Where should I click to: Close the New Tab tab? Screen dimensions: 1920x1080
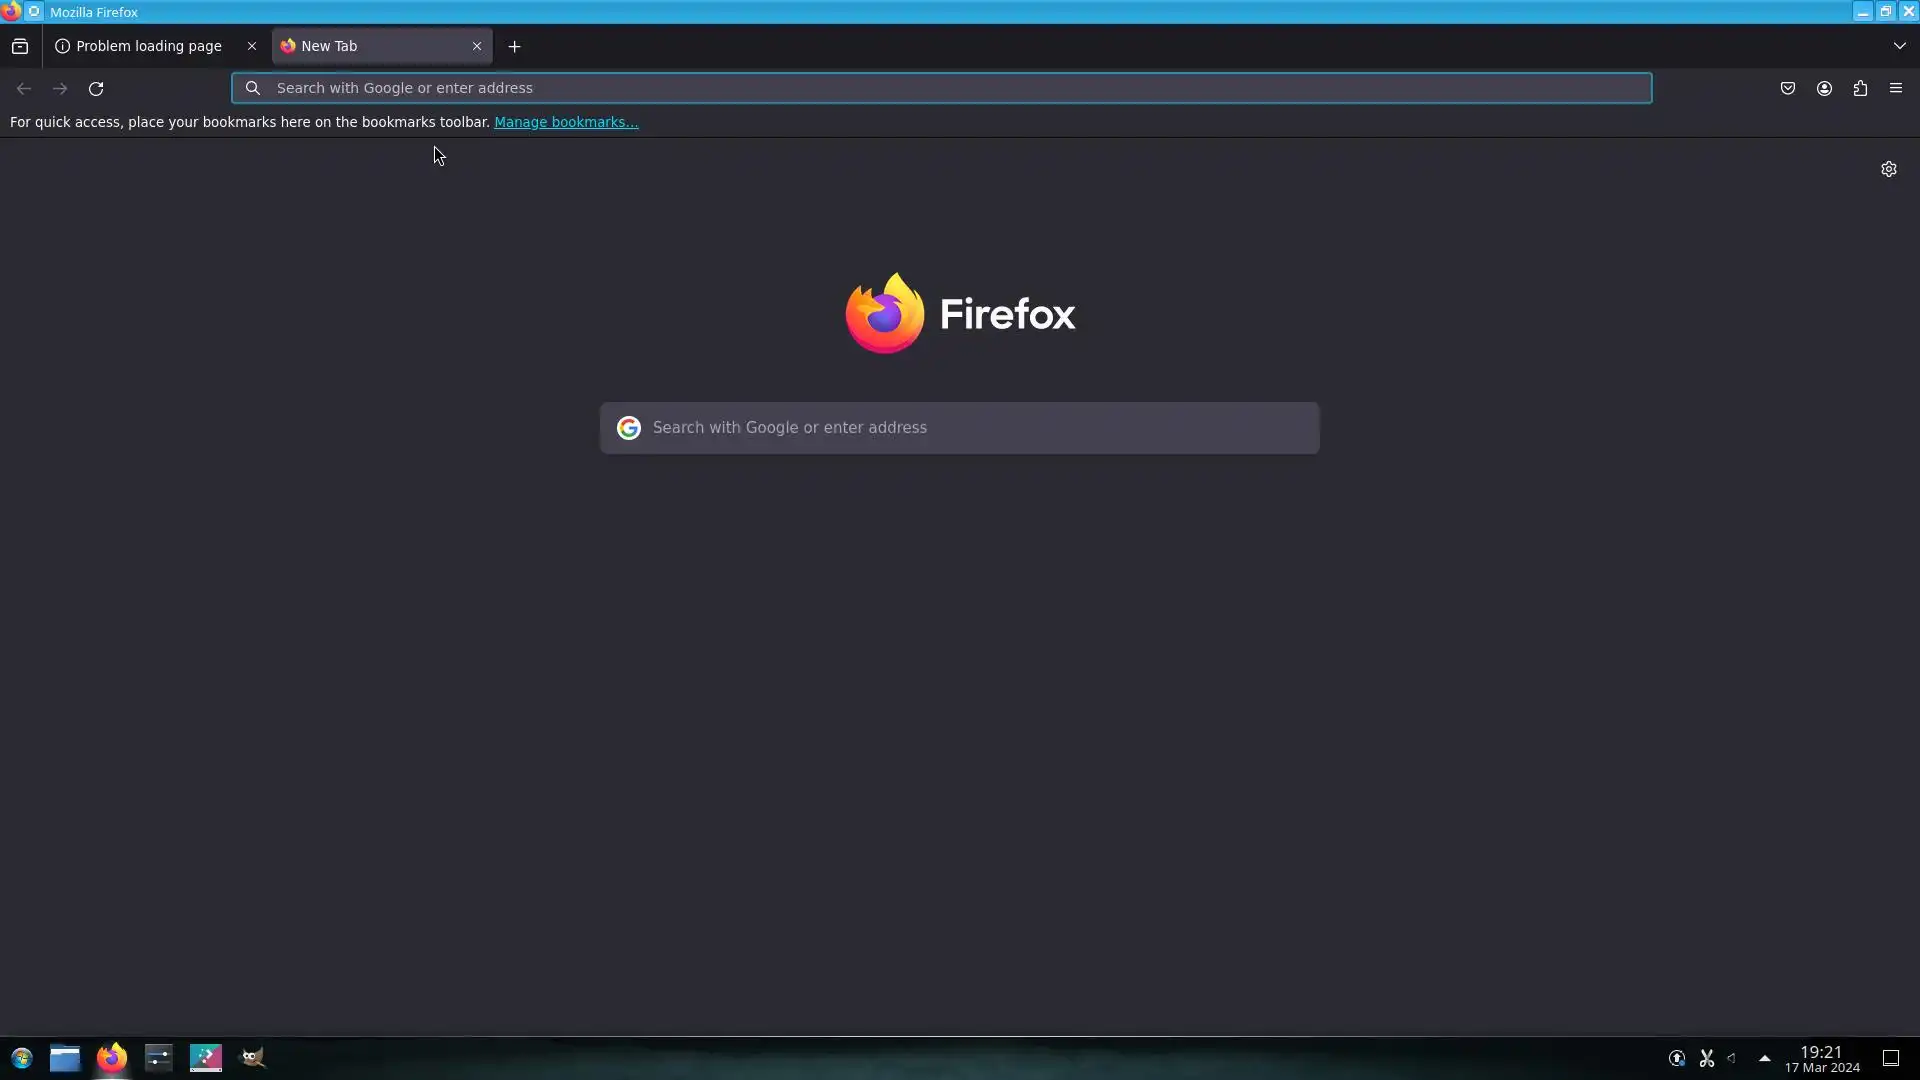coord(477,46)
